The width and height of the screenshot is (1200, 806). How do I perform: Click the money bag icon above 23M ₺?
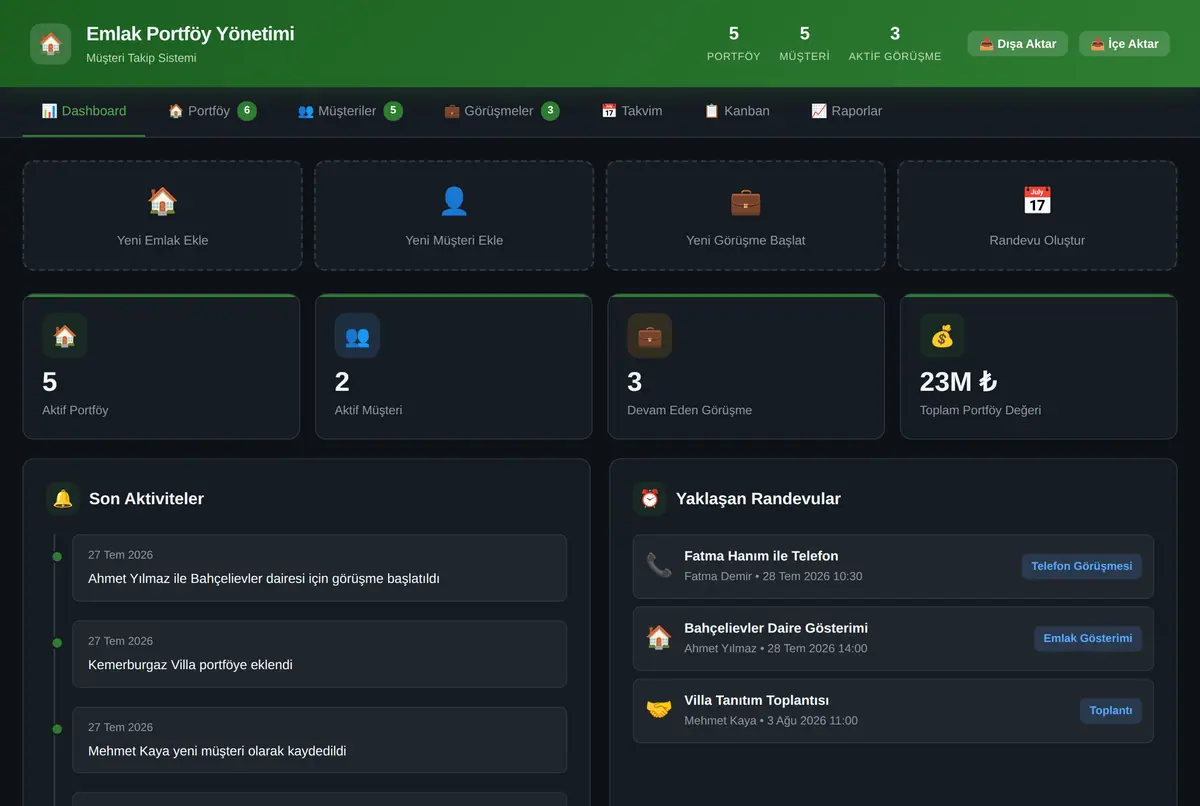click(x=942, y=336)
